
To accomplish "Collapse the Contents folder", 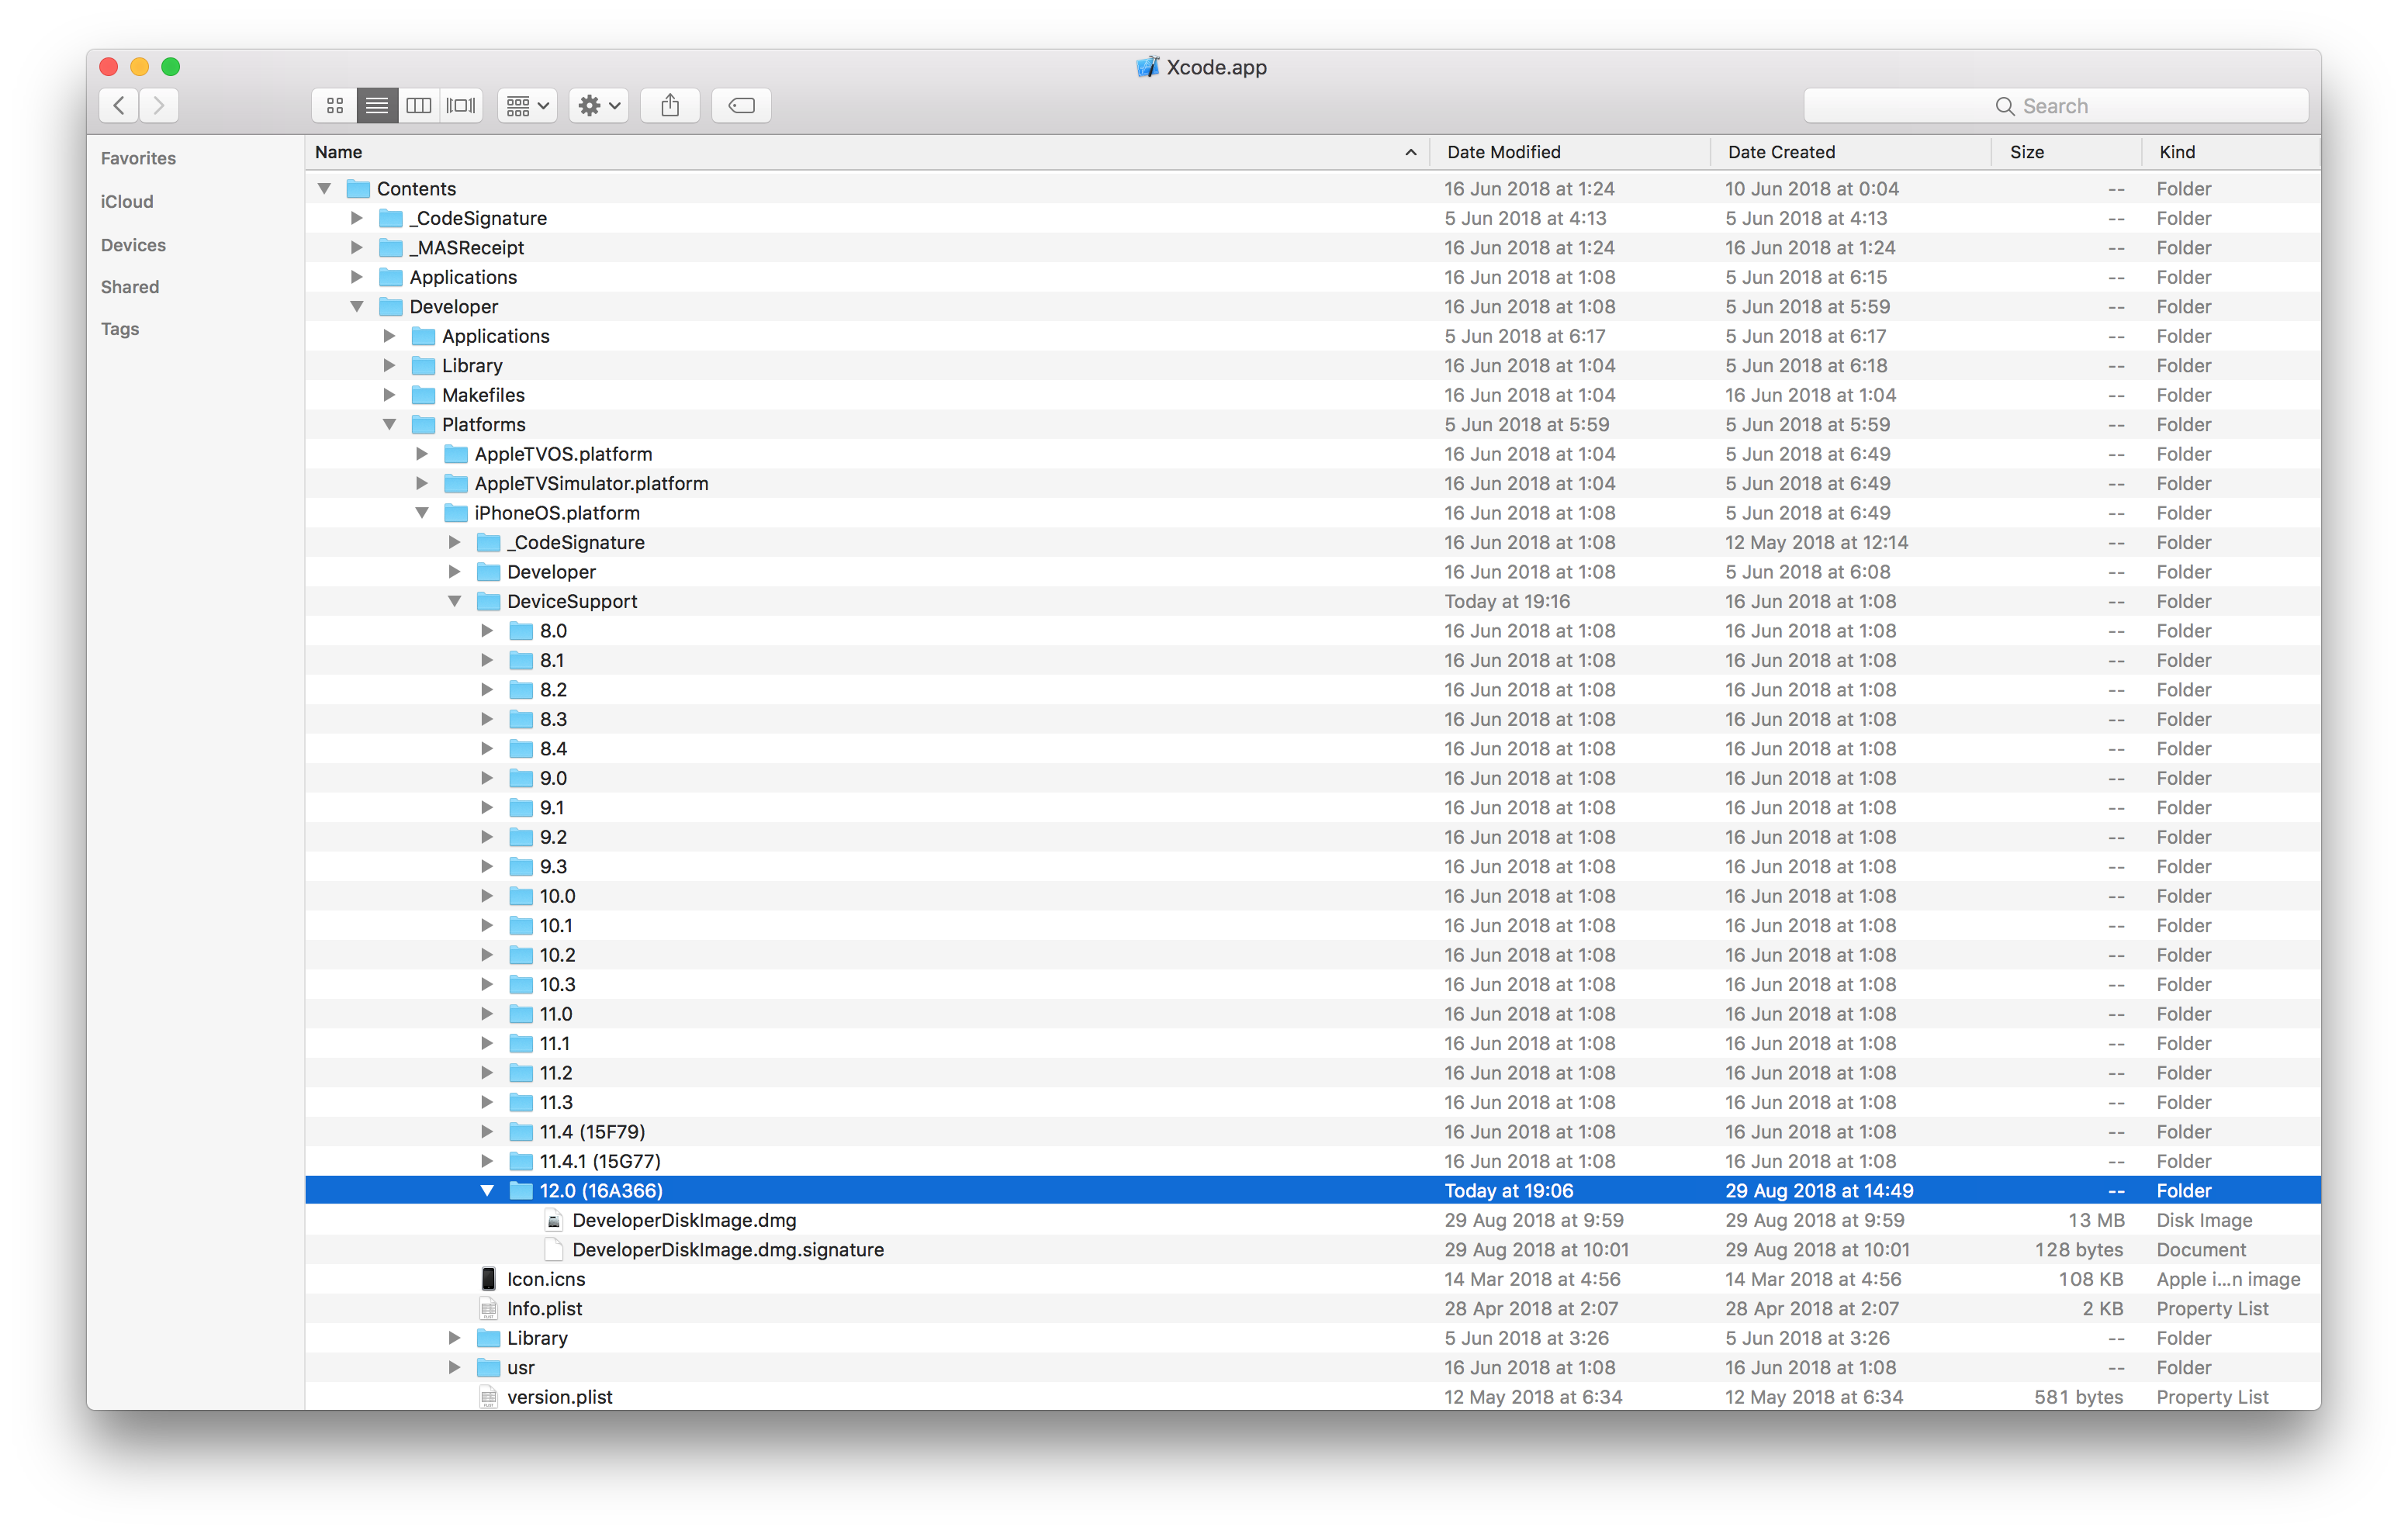I will pyautogui.click(x=324, y=188).
